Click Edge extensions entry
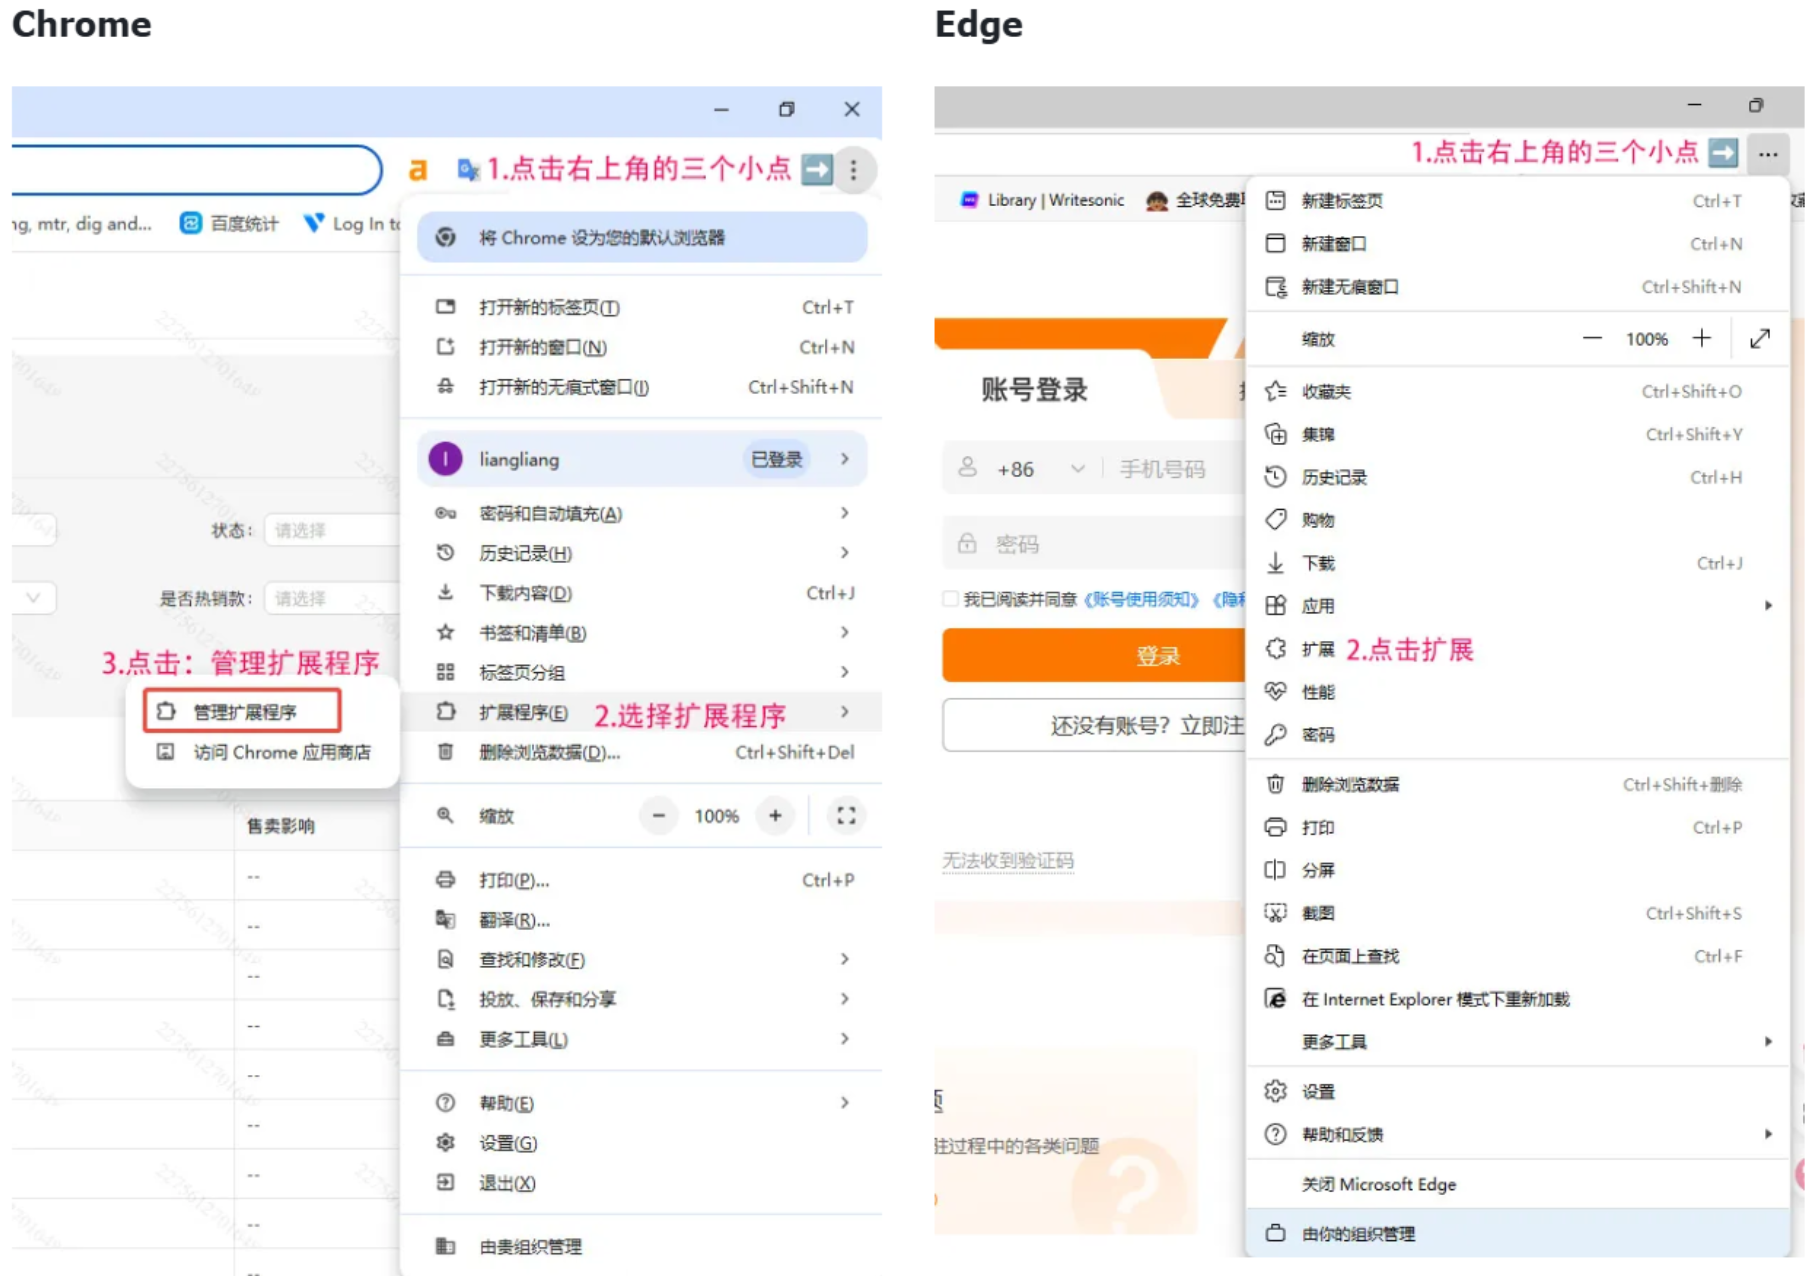Image resolution: width=1819 pixels, height=1276 pixels. pos(1517,649)
